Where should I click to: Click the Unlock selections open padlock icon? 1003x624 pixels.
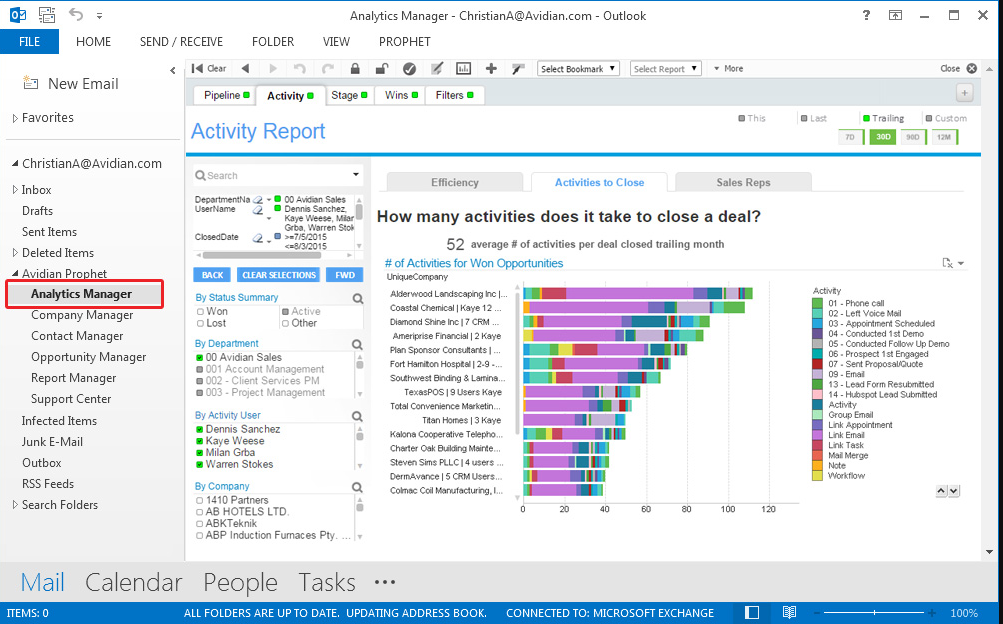[382, 68]
